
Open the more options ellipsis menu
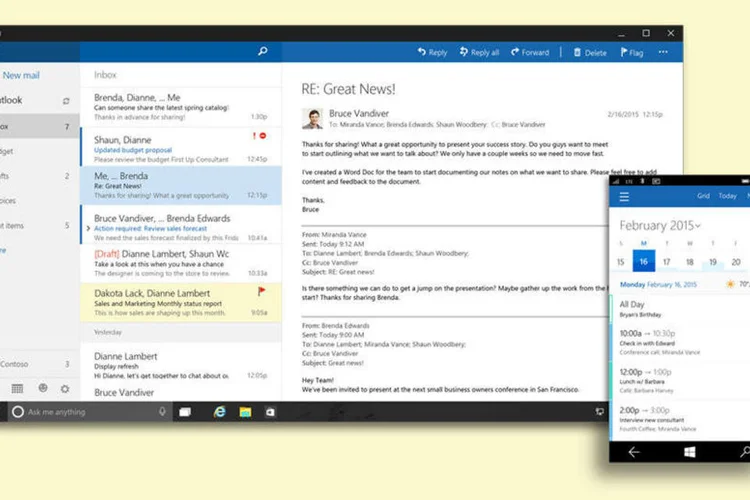coord(663,52)
